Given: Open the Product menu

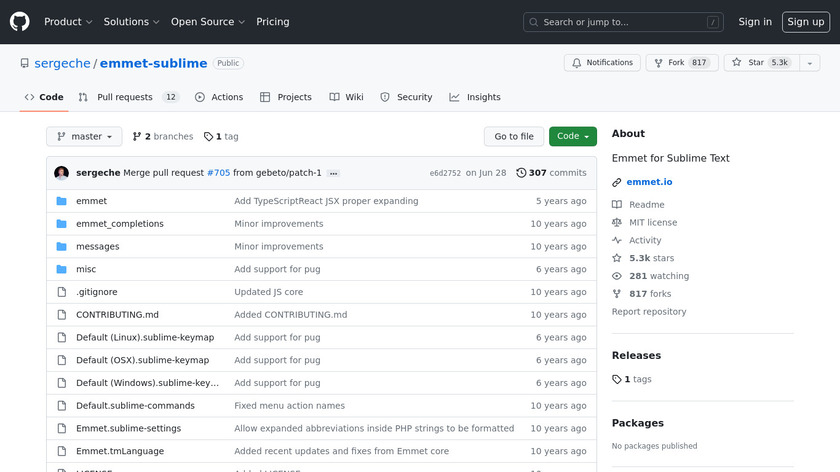Looking at the screenshot, I should [68, 22].
